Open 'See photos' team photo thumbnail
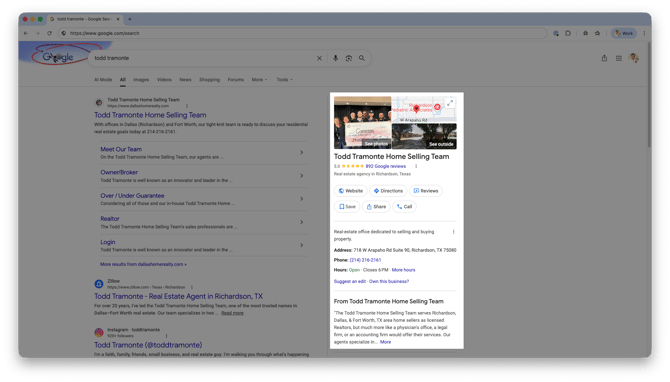This screenshot has height=382, width=670. point(362,123)
